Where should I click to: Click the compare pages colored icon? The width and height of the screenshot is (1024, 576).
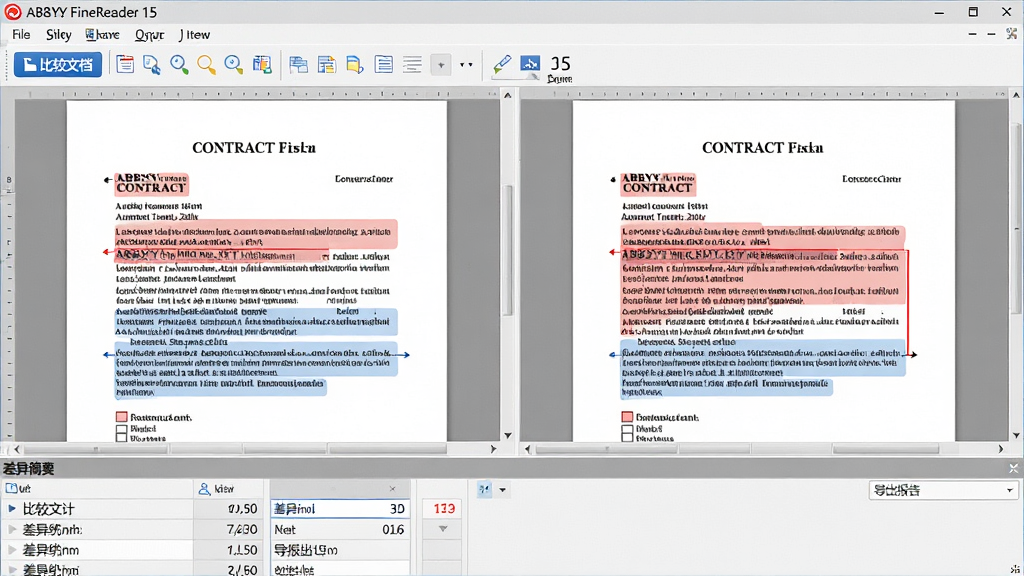click(262, 64)
